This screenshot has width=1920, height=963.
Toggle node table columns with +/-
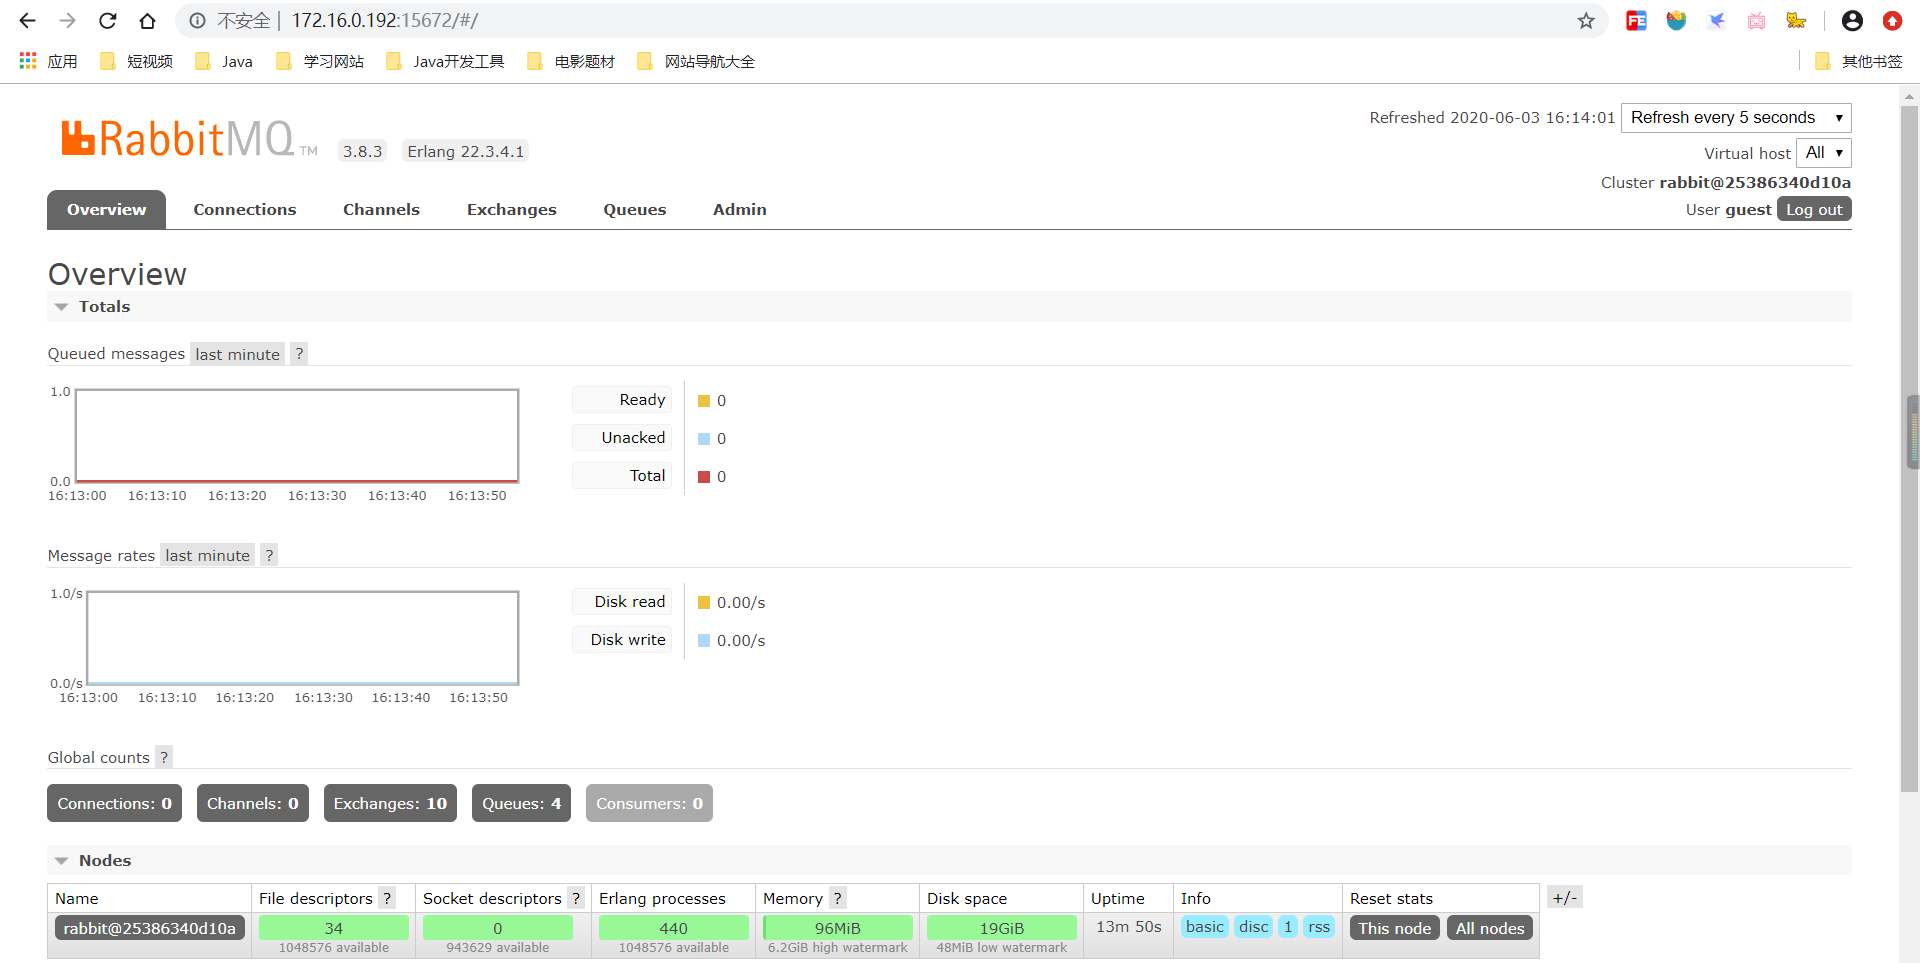click(x=1565, y=897)
